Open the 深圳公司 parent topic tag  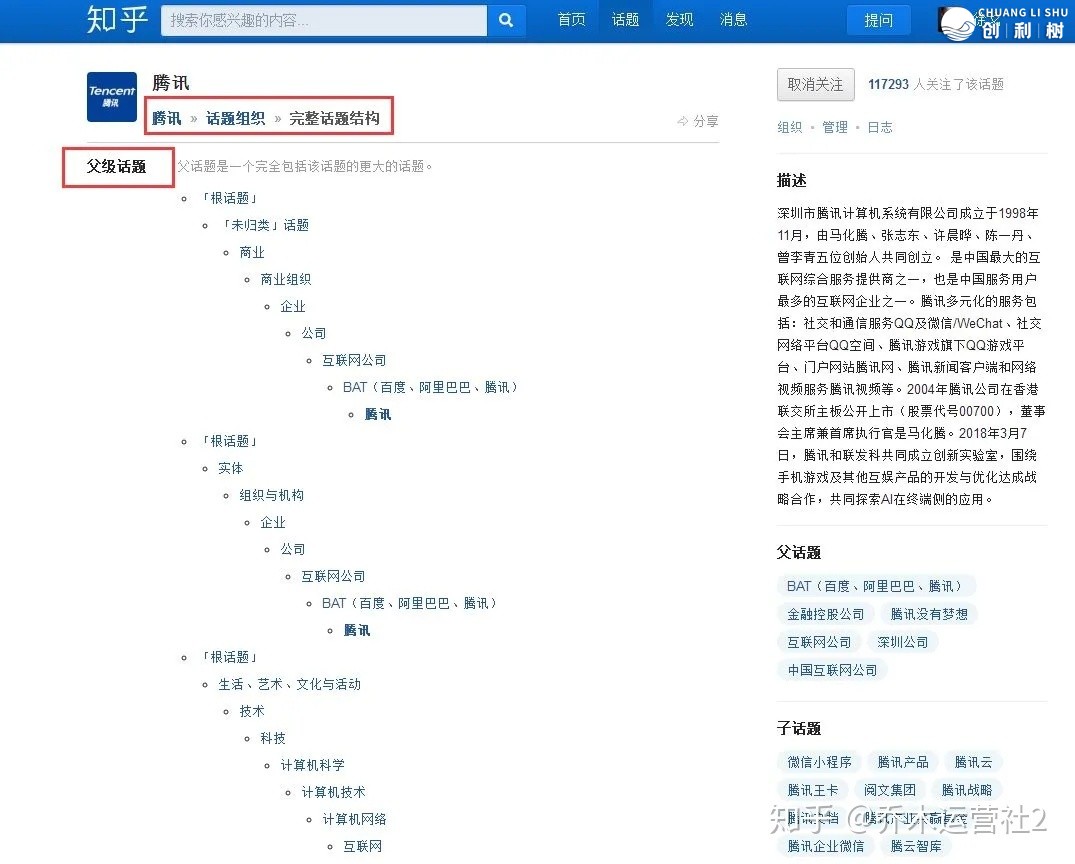[x=903, y=643]
